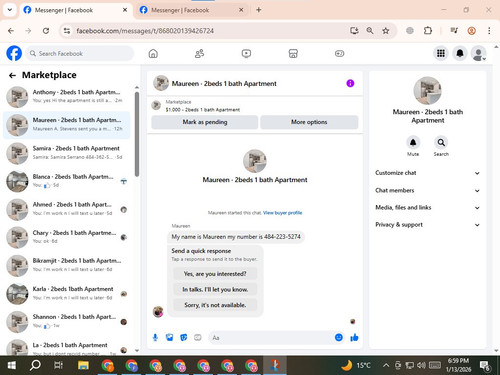Open File Explorer from taskbar

coord(83,365)
